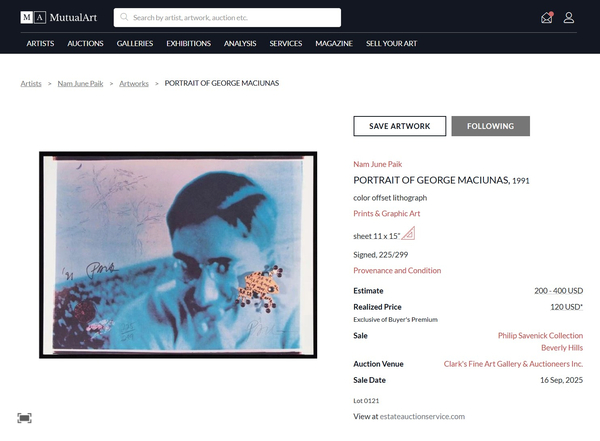Open the Artists menu

(40, 44)
